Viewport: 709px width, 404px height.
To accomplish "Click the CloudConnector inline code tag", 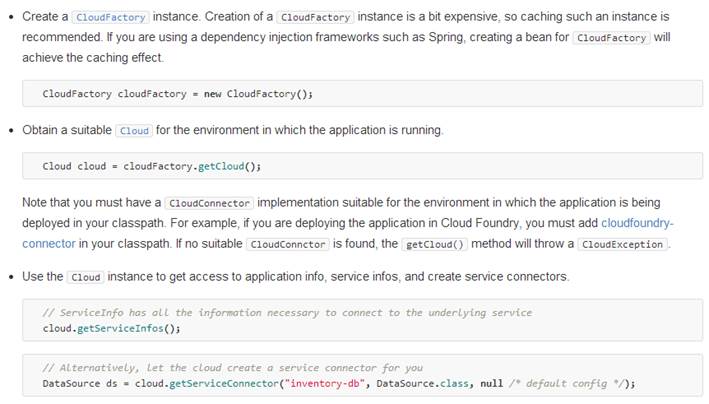I will tap(210, 203).
